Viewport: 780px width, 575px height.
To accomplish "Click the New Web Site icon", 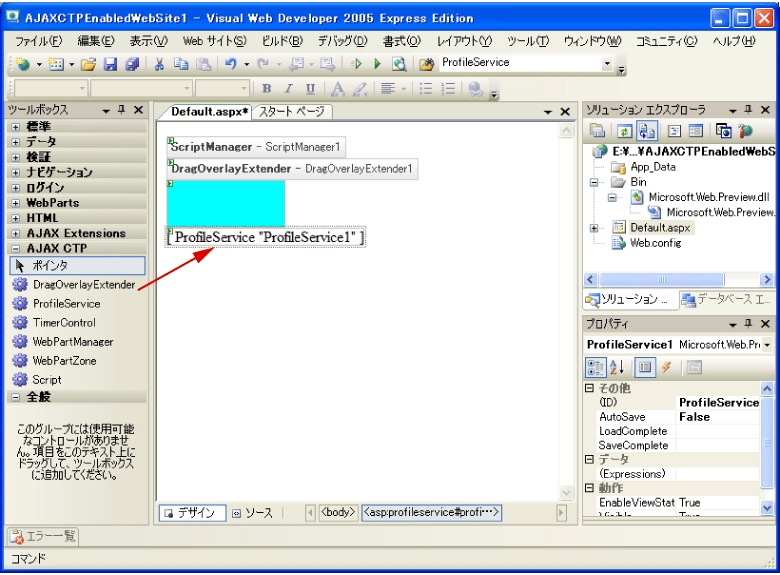I will point(23,64).
